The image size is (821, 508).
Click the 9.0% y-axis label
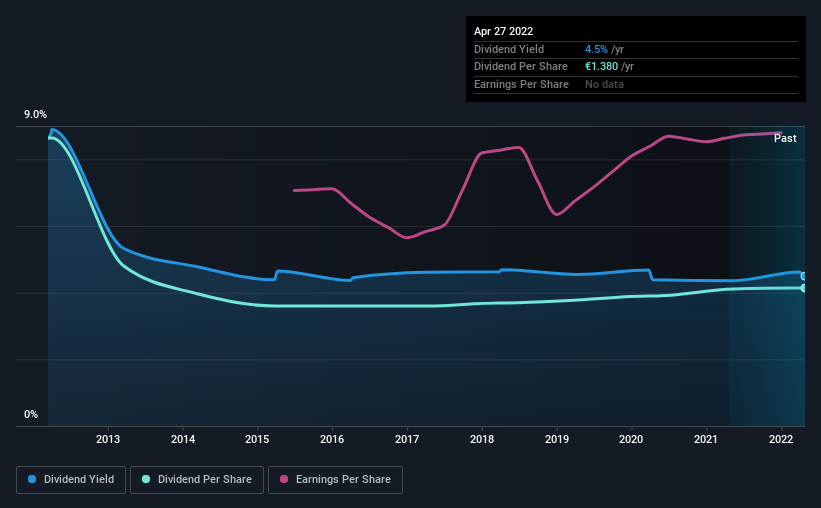click(x=35, y=115)
